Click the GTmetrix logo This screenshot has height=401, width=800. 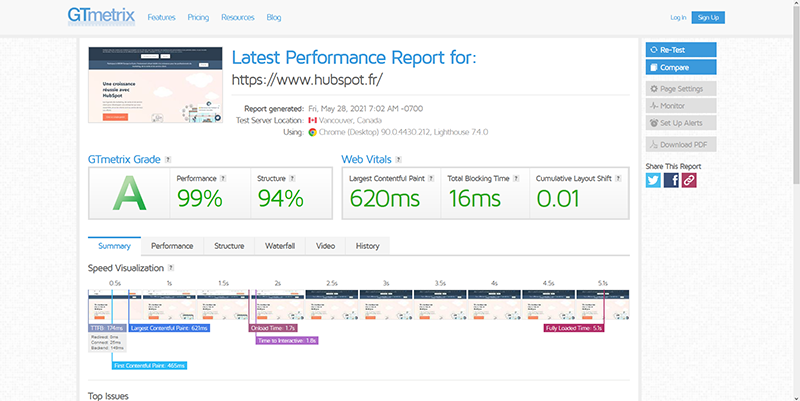(101, 16)
